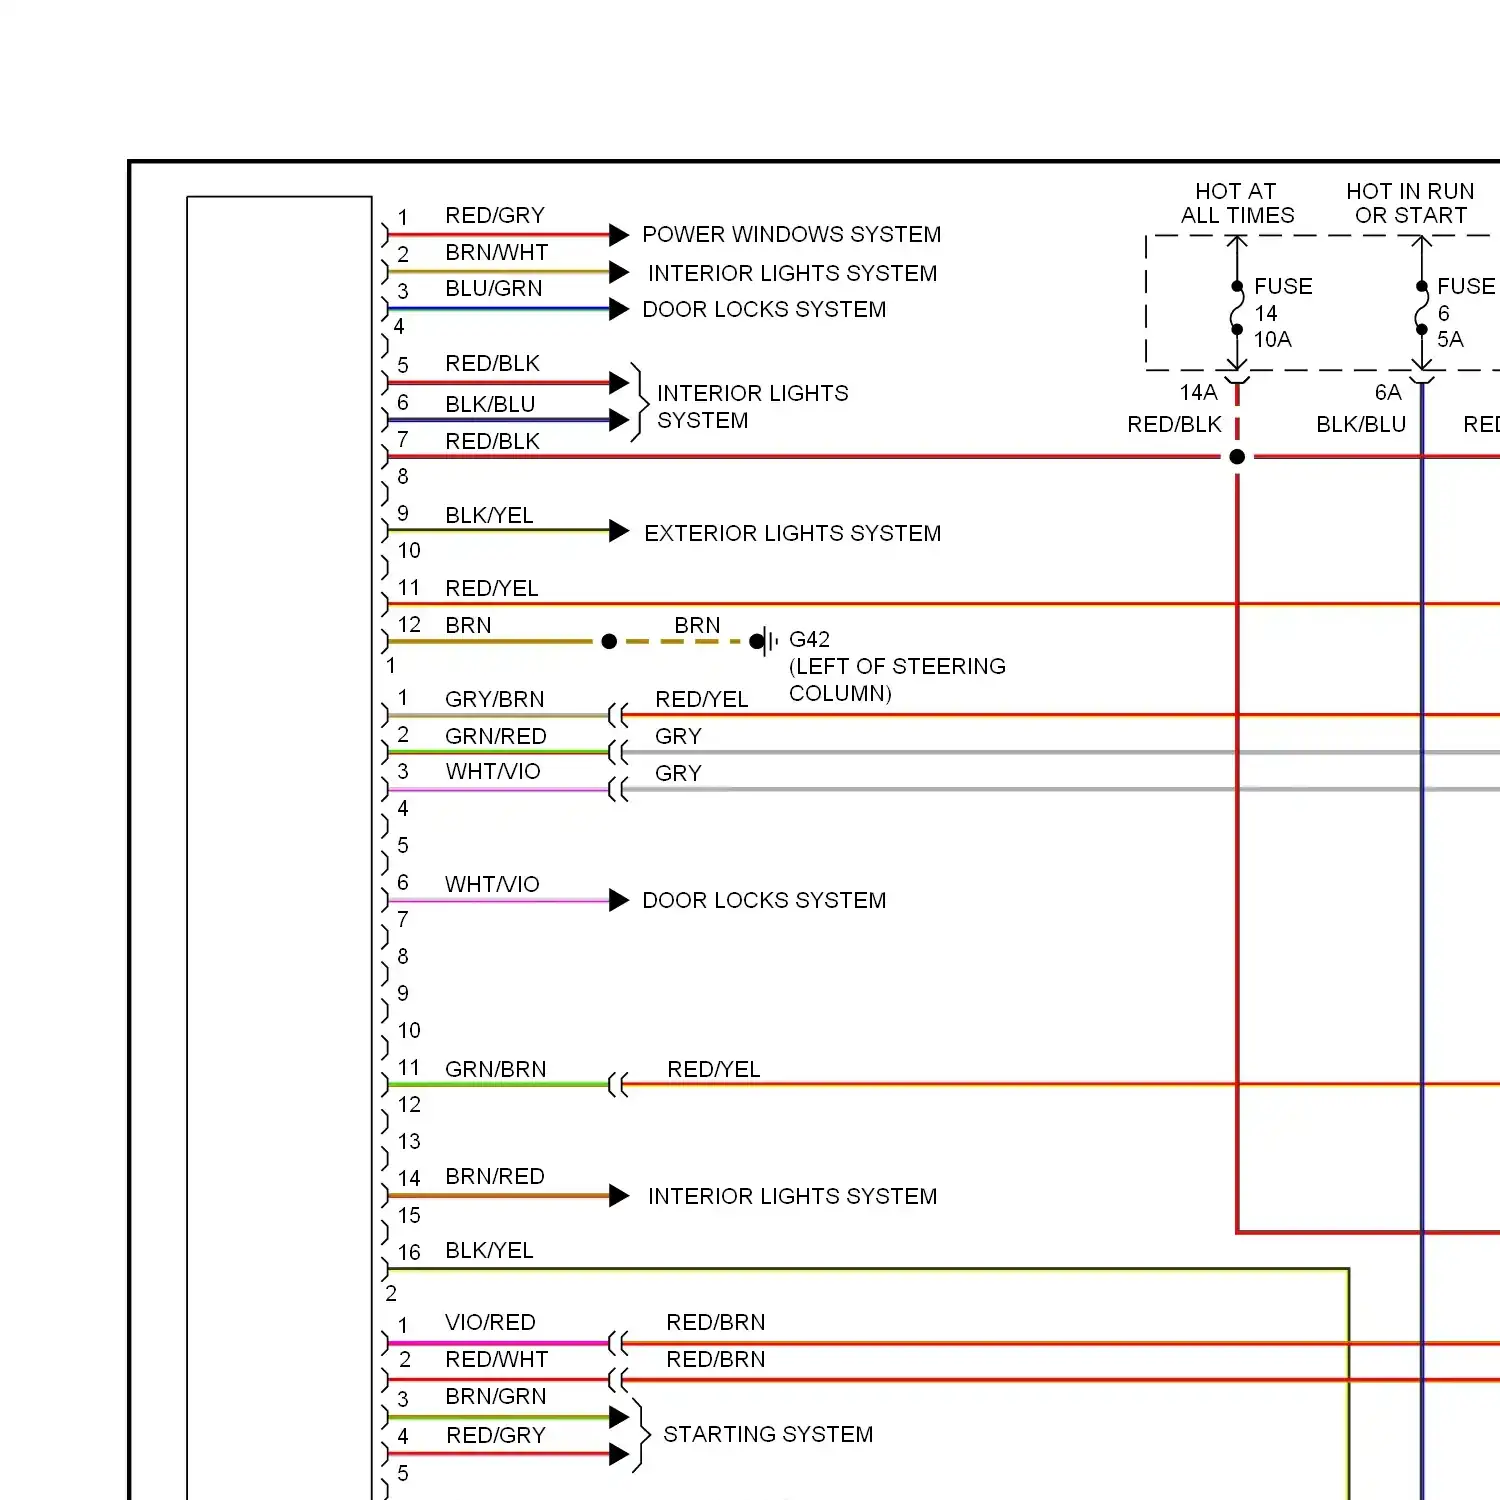Select the HOT IN RUN OR START heading
Image resolution: width=1500 pixels, height=1500 pixels.
click(1410, 203)
